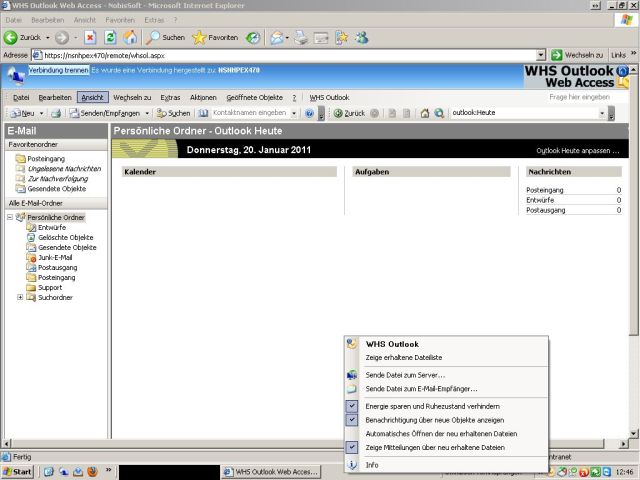The image size is (640, 480).
Task: Click the IE Print icon
Action: point(302,38)
